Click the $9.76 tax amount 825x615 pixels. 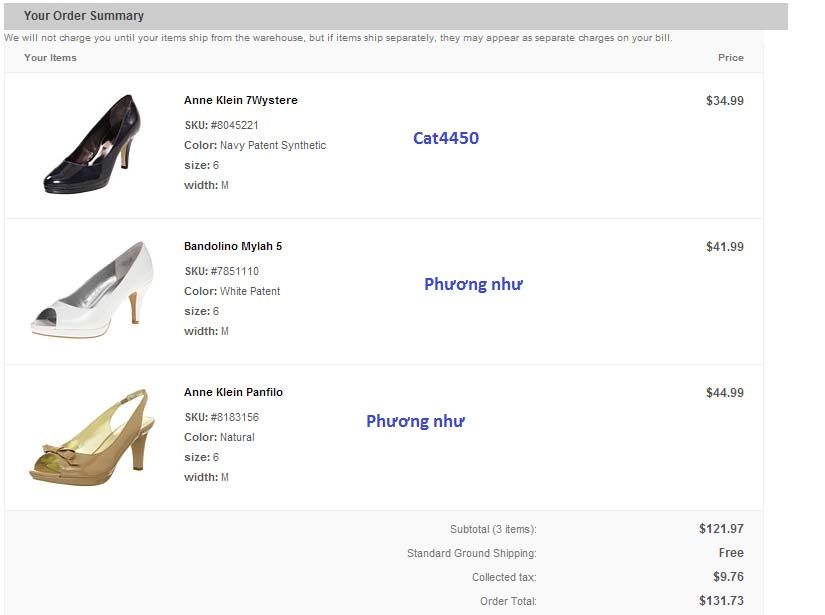point(728,577)
